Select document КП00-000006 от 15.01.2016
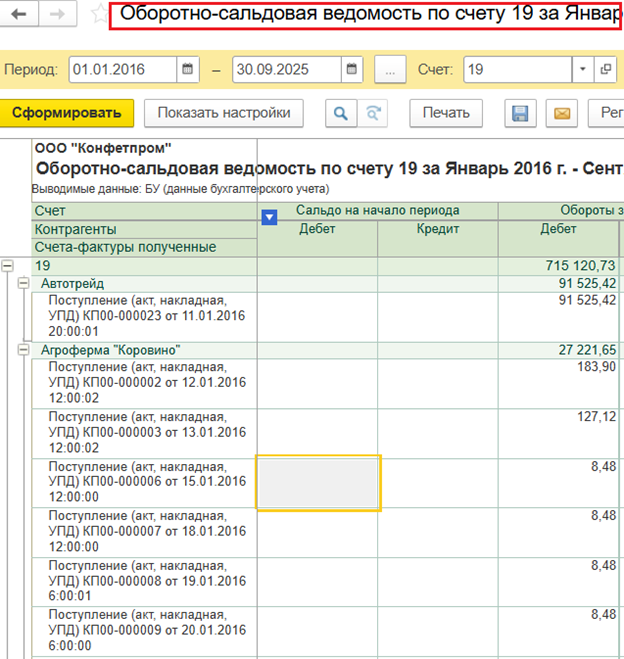 144,482
